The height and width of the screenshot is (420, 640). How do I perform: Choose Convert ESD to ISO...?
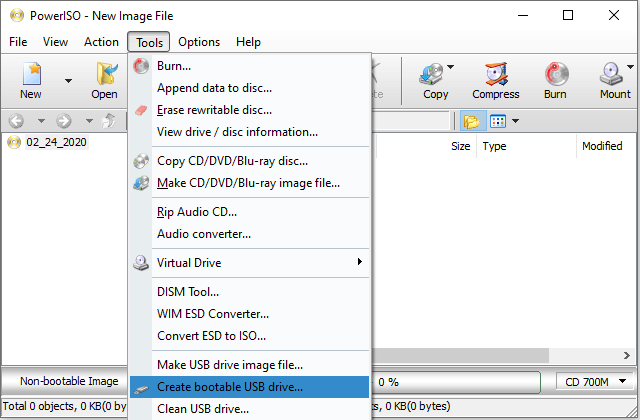click(249, 336)
